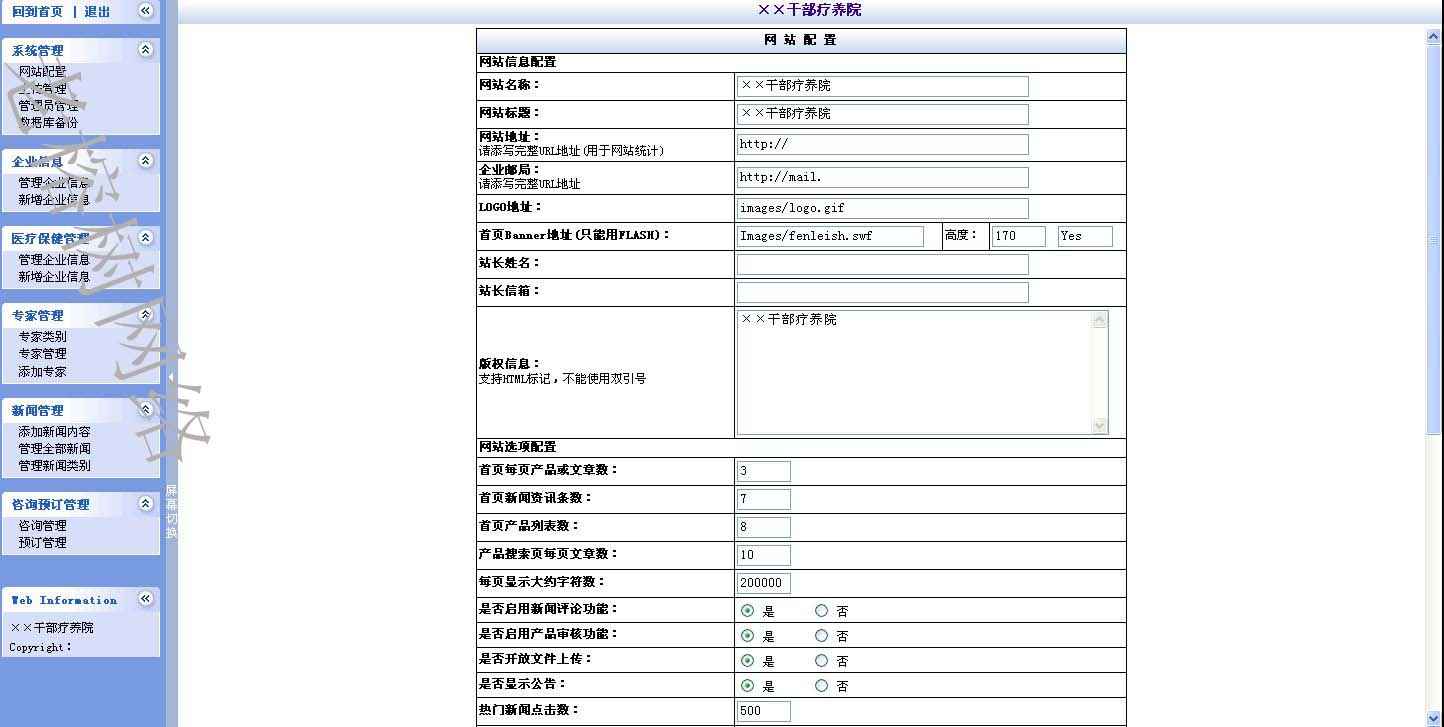This screenshot has height=727, width=1444.
Task: Select 否 for 是否启用新闻评论功能
Action: tap(821, 611)
